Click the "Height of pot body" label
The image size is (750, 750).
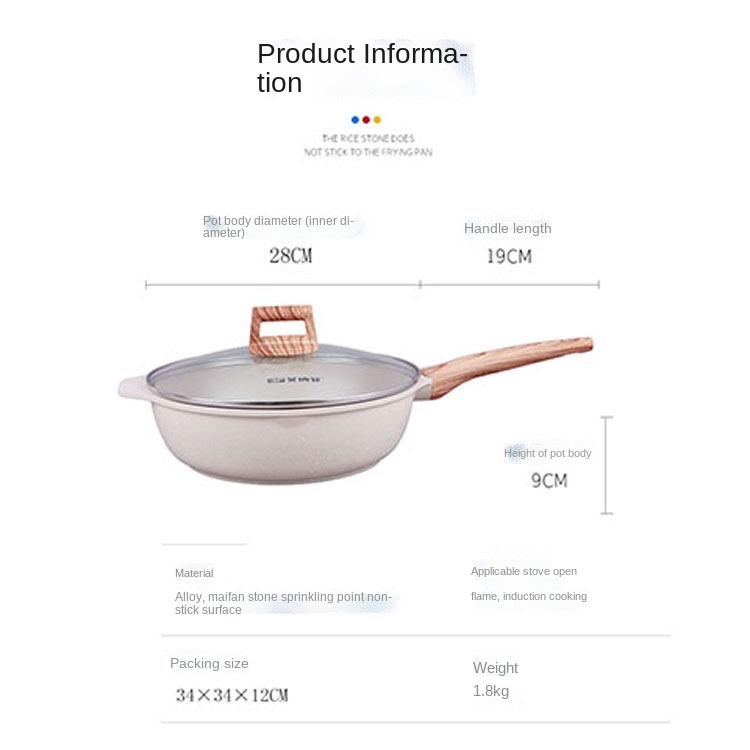547,453
